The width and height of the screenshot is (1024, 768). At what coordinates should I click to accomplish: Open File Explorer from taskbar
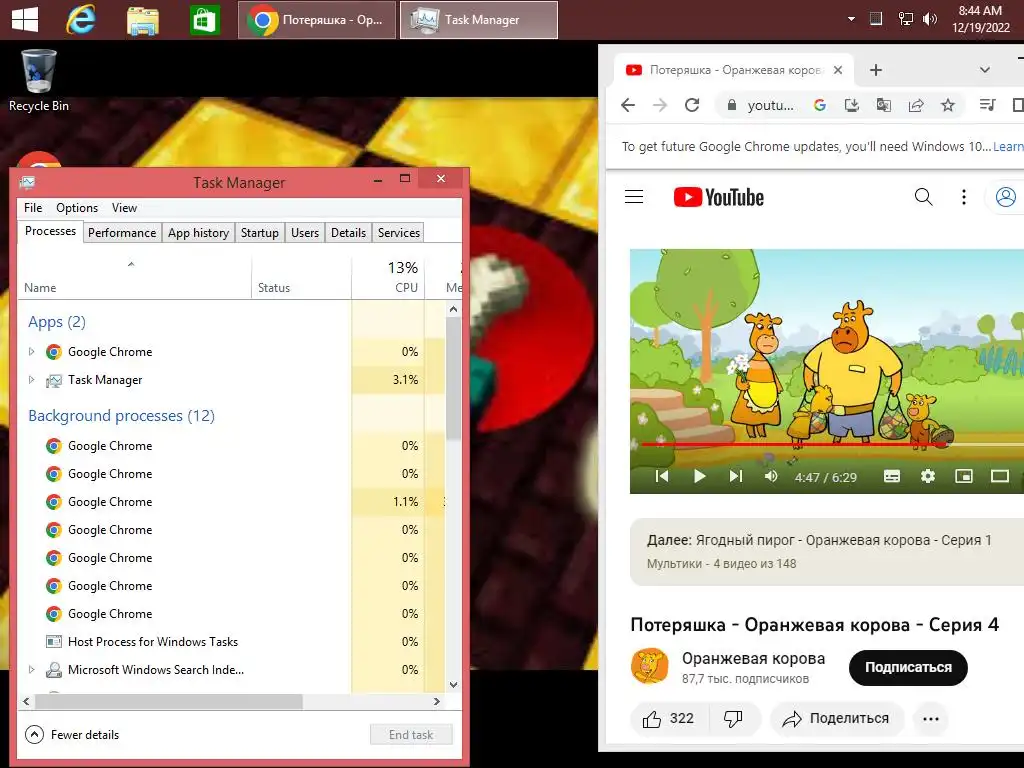click(x=142, y=20)
